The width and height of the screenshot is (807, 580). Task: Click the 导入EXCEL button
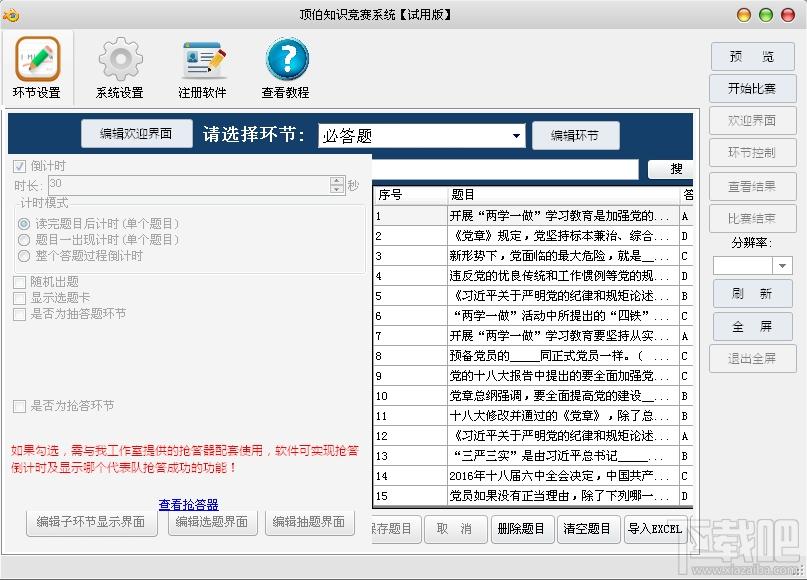[655, 529]
